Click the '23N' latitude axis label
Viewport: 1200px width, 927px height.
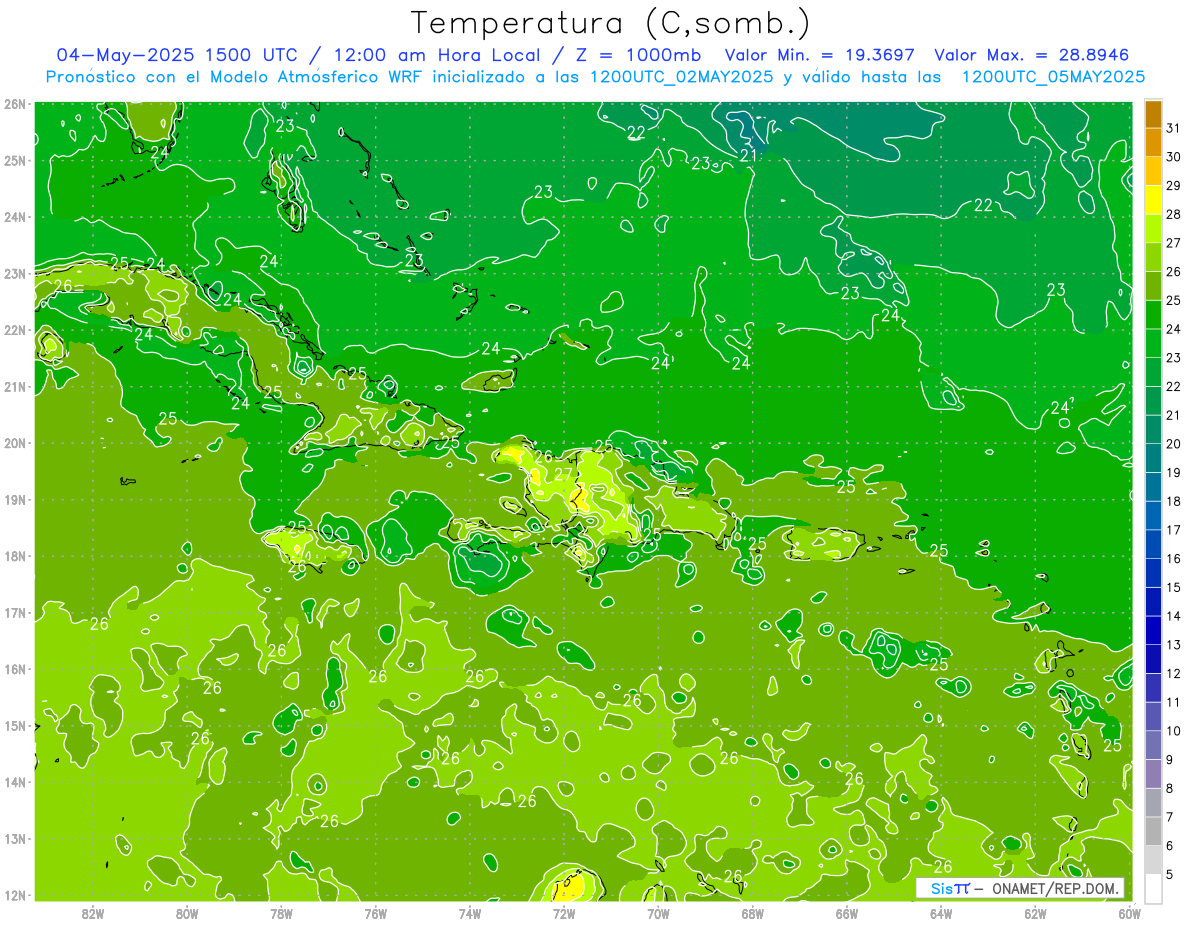(x=15, y=274)
